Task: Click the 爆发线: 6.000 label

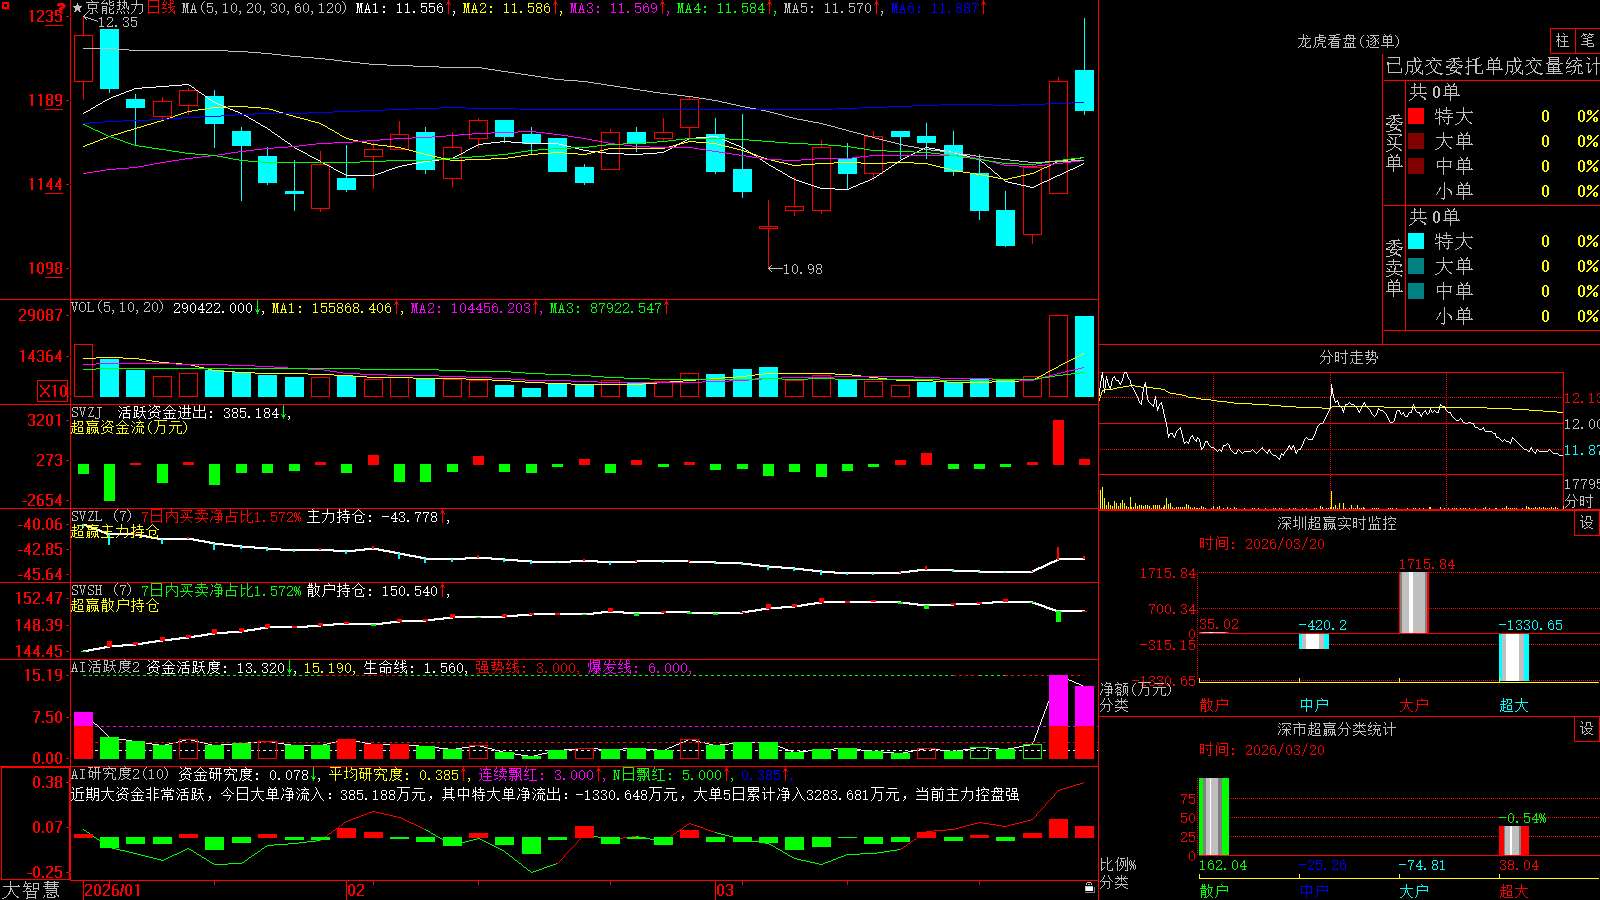Action: (x=638, y=668)
